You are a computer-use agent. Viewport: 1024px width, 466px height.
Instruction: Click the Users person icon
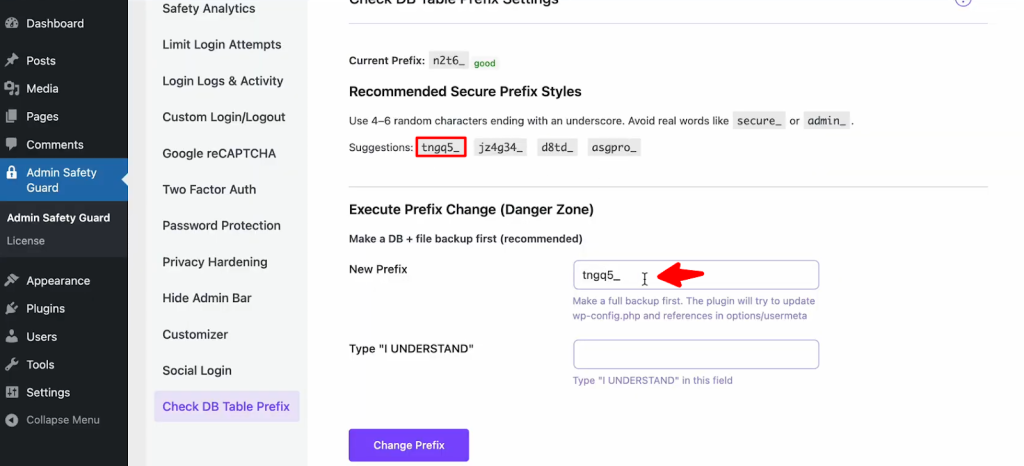coord(12,337)
